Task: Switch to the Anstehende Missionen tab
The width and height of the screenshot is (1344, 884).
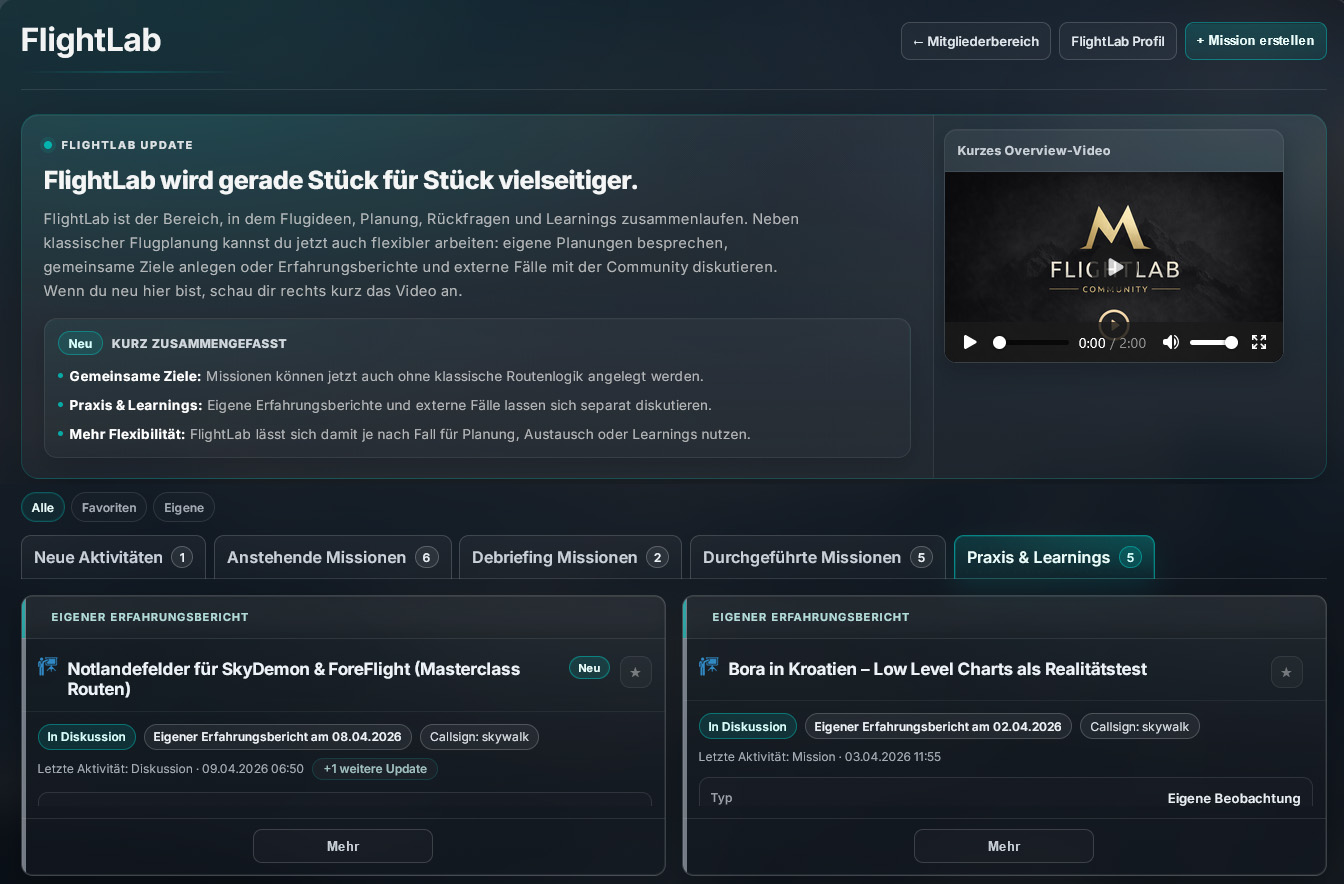Action: [x=332, y=557]
